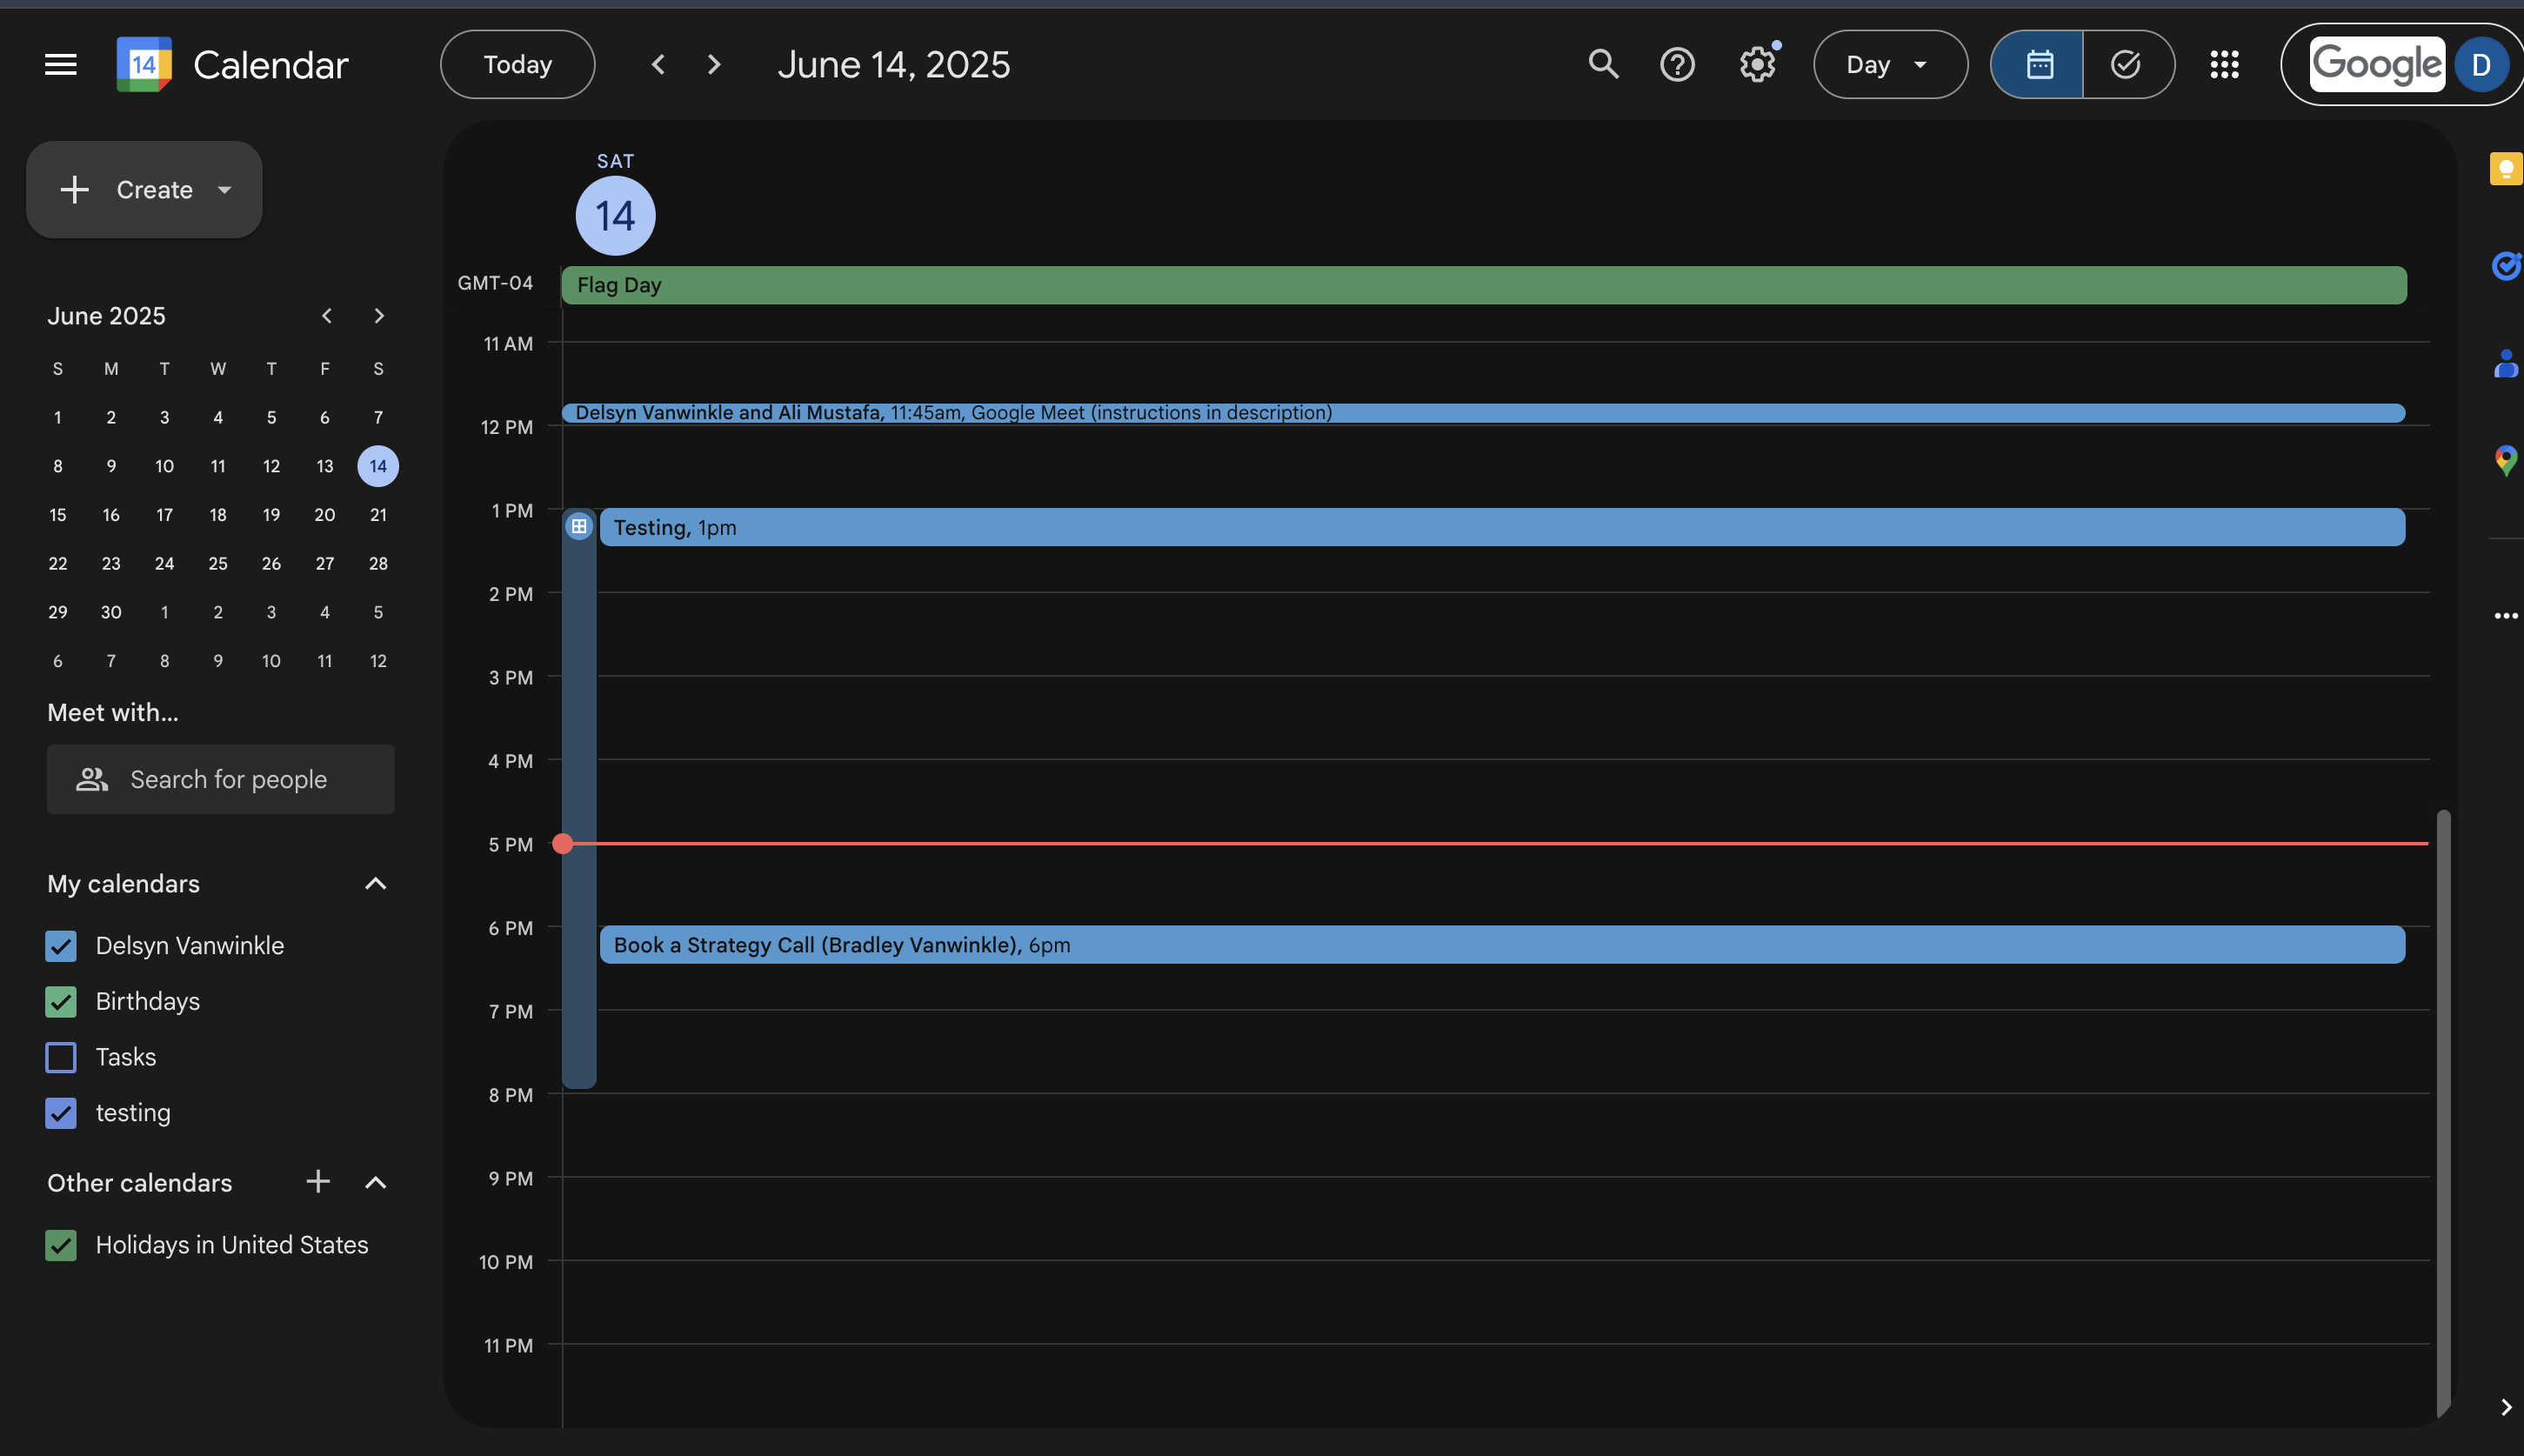The height and width of the screenshot is (1456, 2524).
Task: Open the Google account avatar D
Action: 2480,65
